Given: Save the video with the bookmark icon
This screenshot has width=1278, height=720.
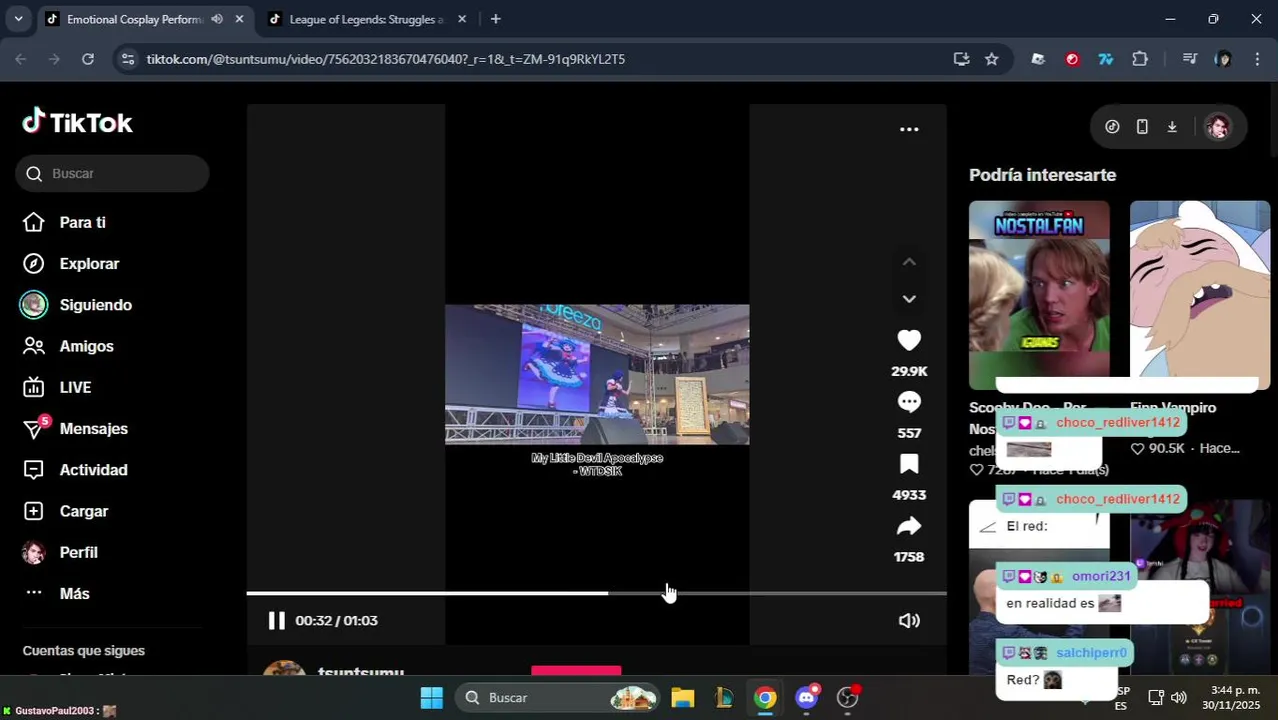Looking at the screenshot, I should pos(909,464).
